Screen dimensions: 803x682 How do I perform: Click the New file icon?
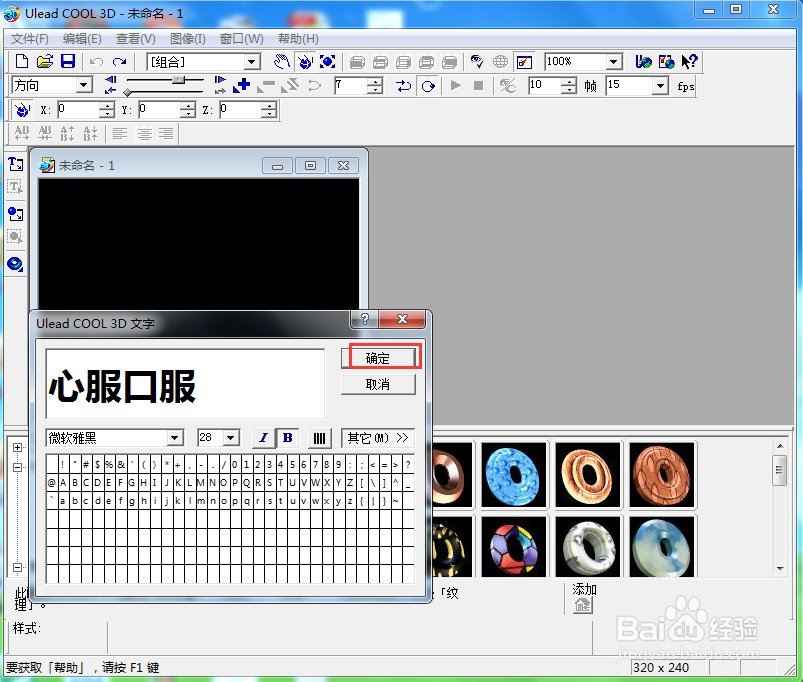(x=22, y=61)
